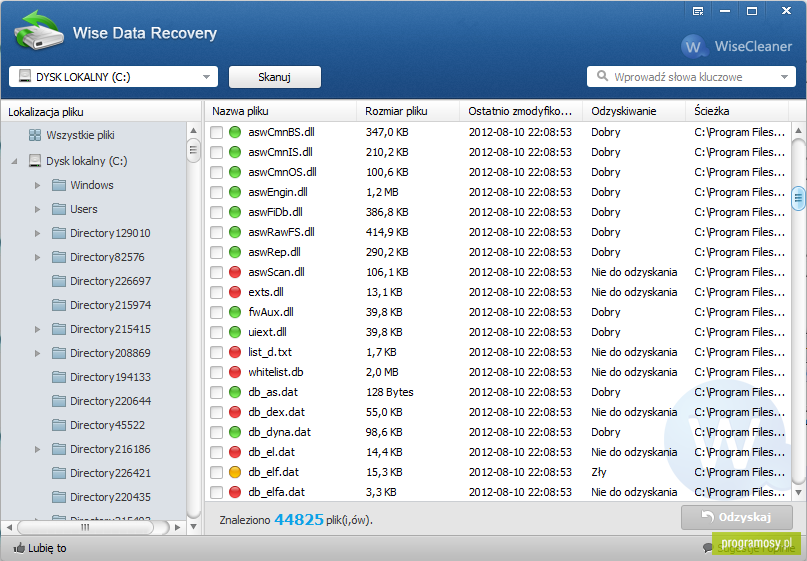Click the tree panel vertical scrollbar thumb
This screenshot has width=807, height=561.
[x=194, y=150]
